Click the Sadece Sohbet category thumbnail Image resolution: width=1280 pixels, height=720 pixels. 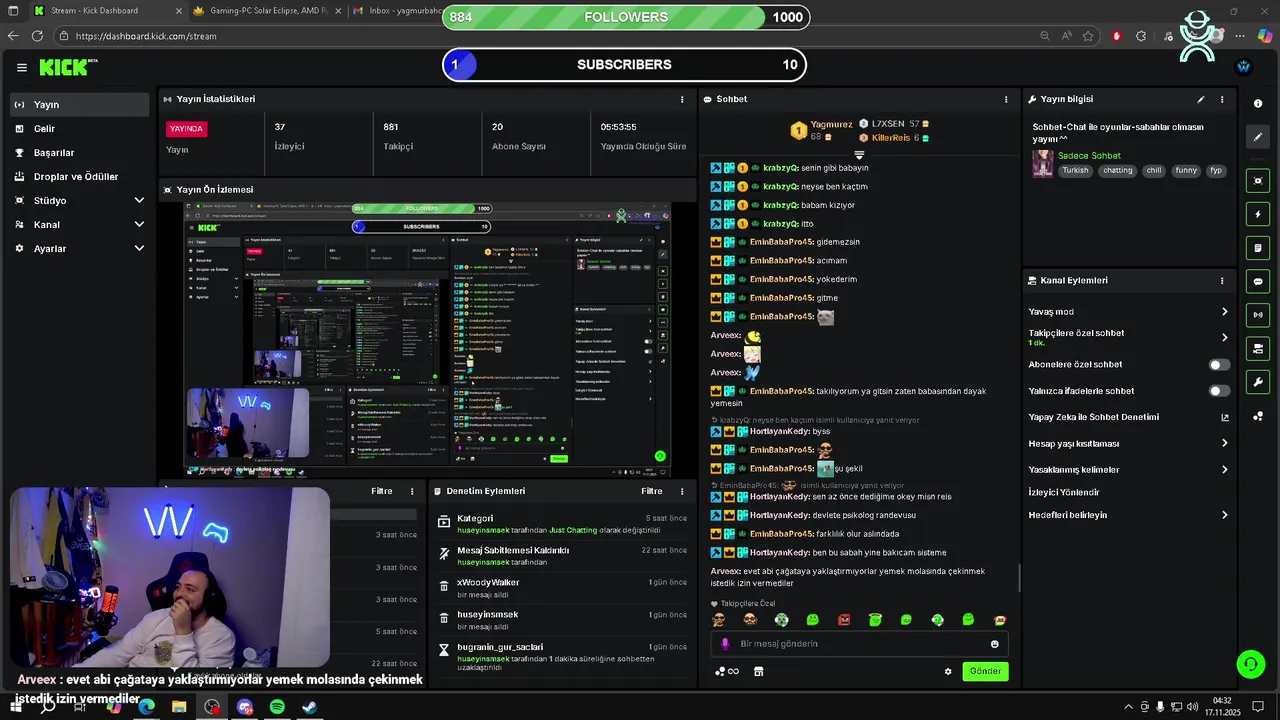[1043, 164]
